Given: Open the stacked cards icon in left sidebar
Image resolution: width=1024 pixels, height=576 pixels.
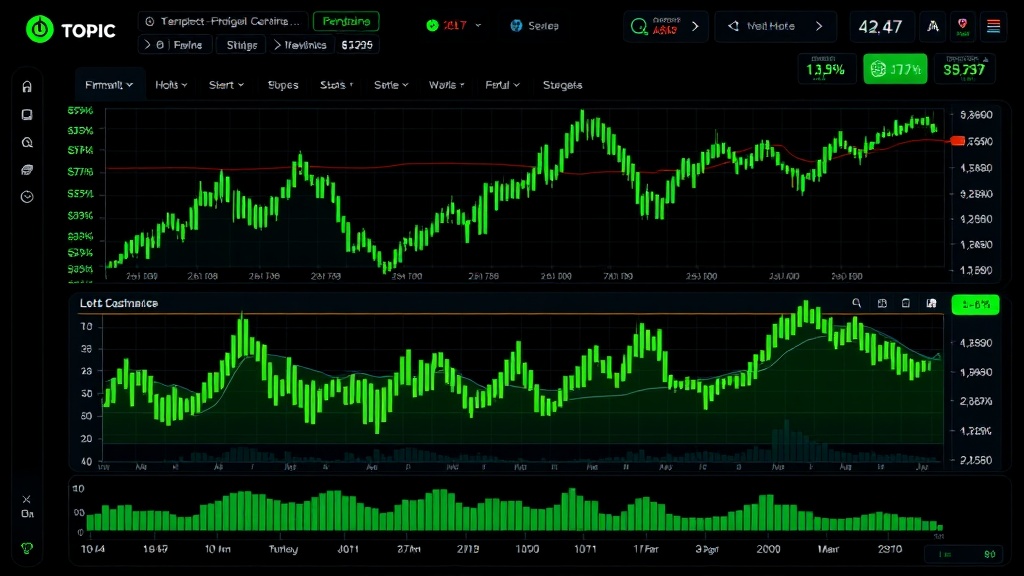Looking at the screenshot, I should pyautogui.click(x=27, y=170).
